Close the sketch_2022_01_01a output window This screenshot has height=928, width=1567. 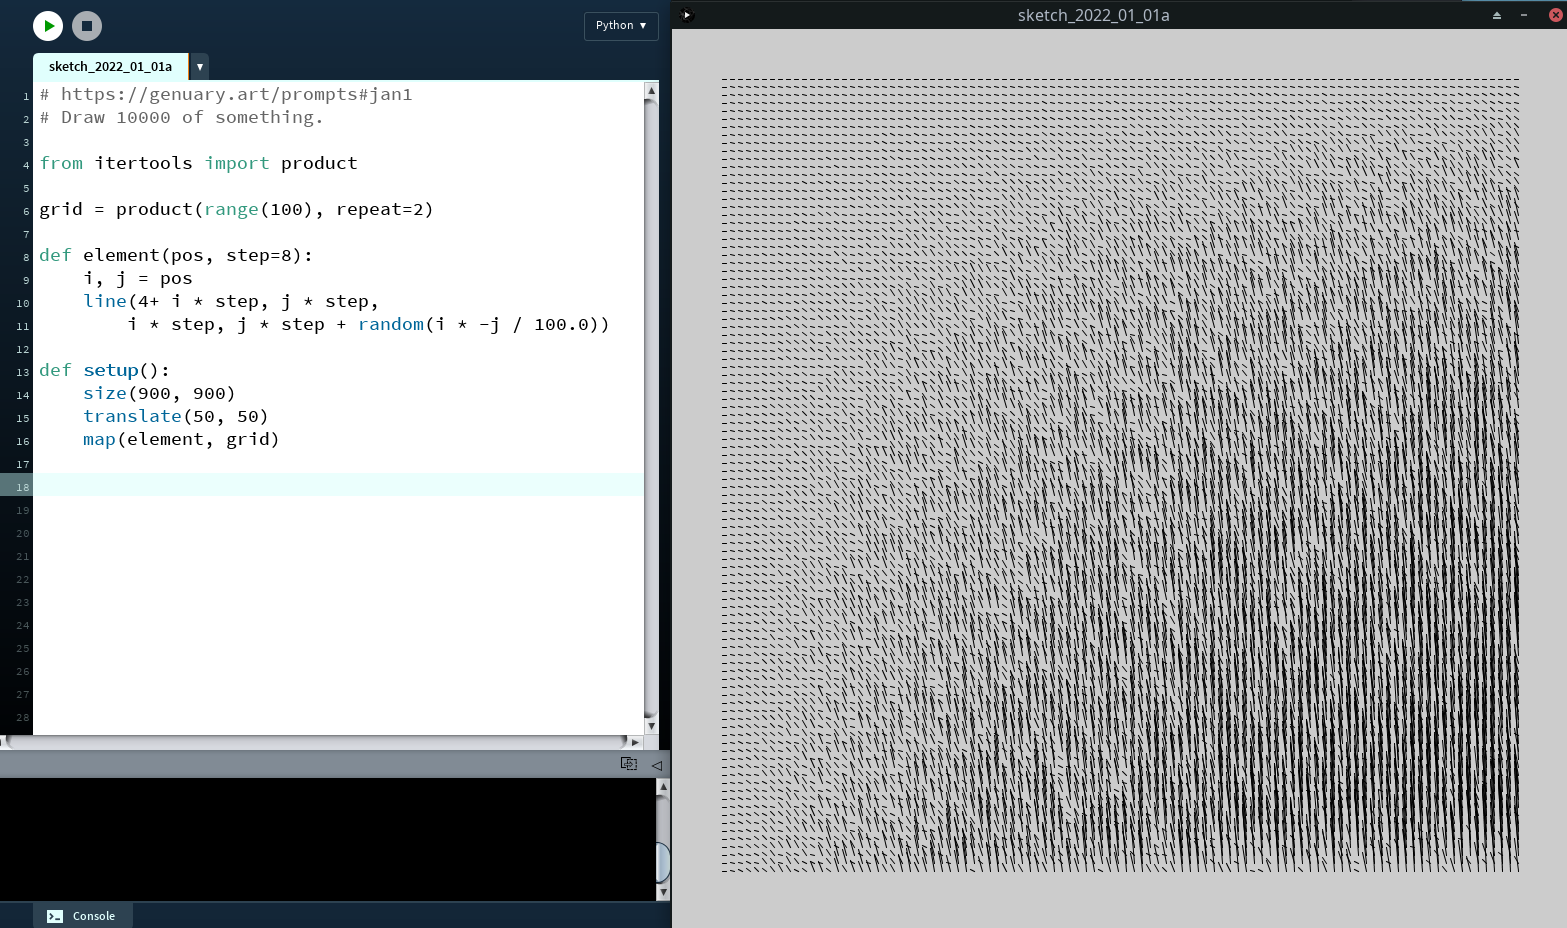(1555, 15)
